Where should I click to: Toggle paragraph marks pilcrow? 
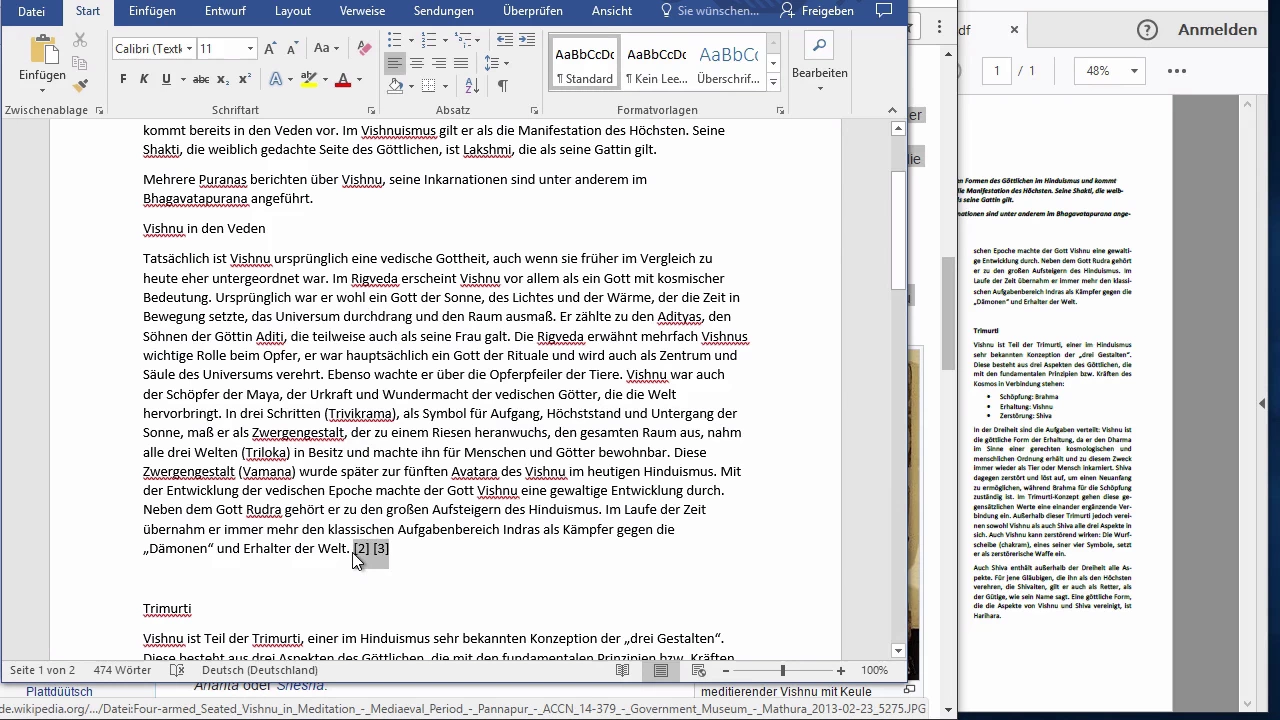(503, 86)
